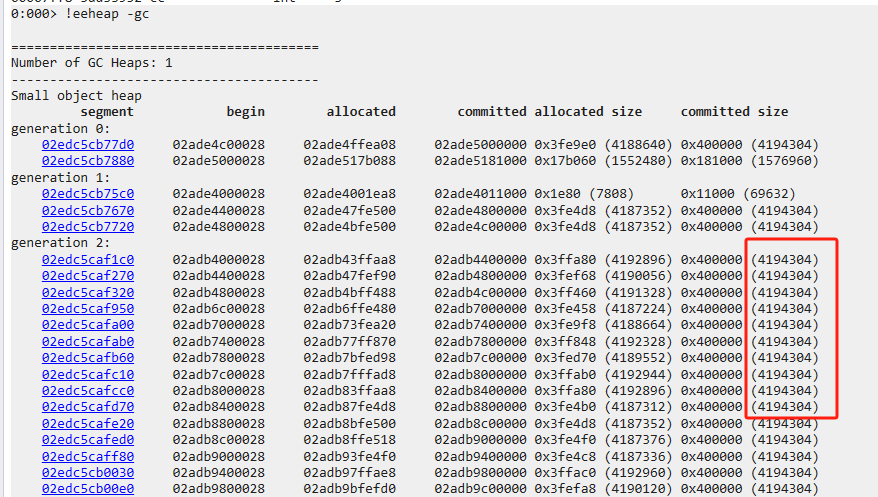This screenshot has height=497, width=878.
Task: Click begin address 02adb7c00028
Action: (218, 374)
